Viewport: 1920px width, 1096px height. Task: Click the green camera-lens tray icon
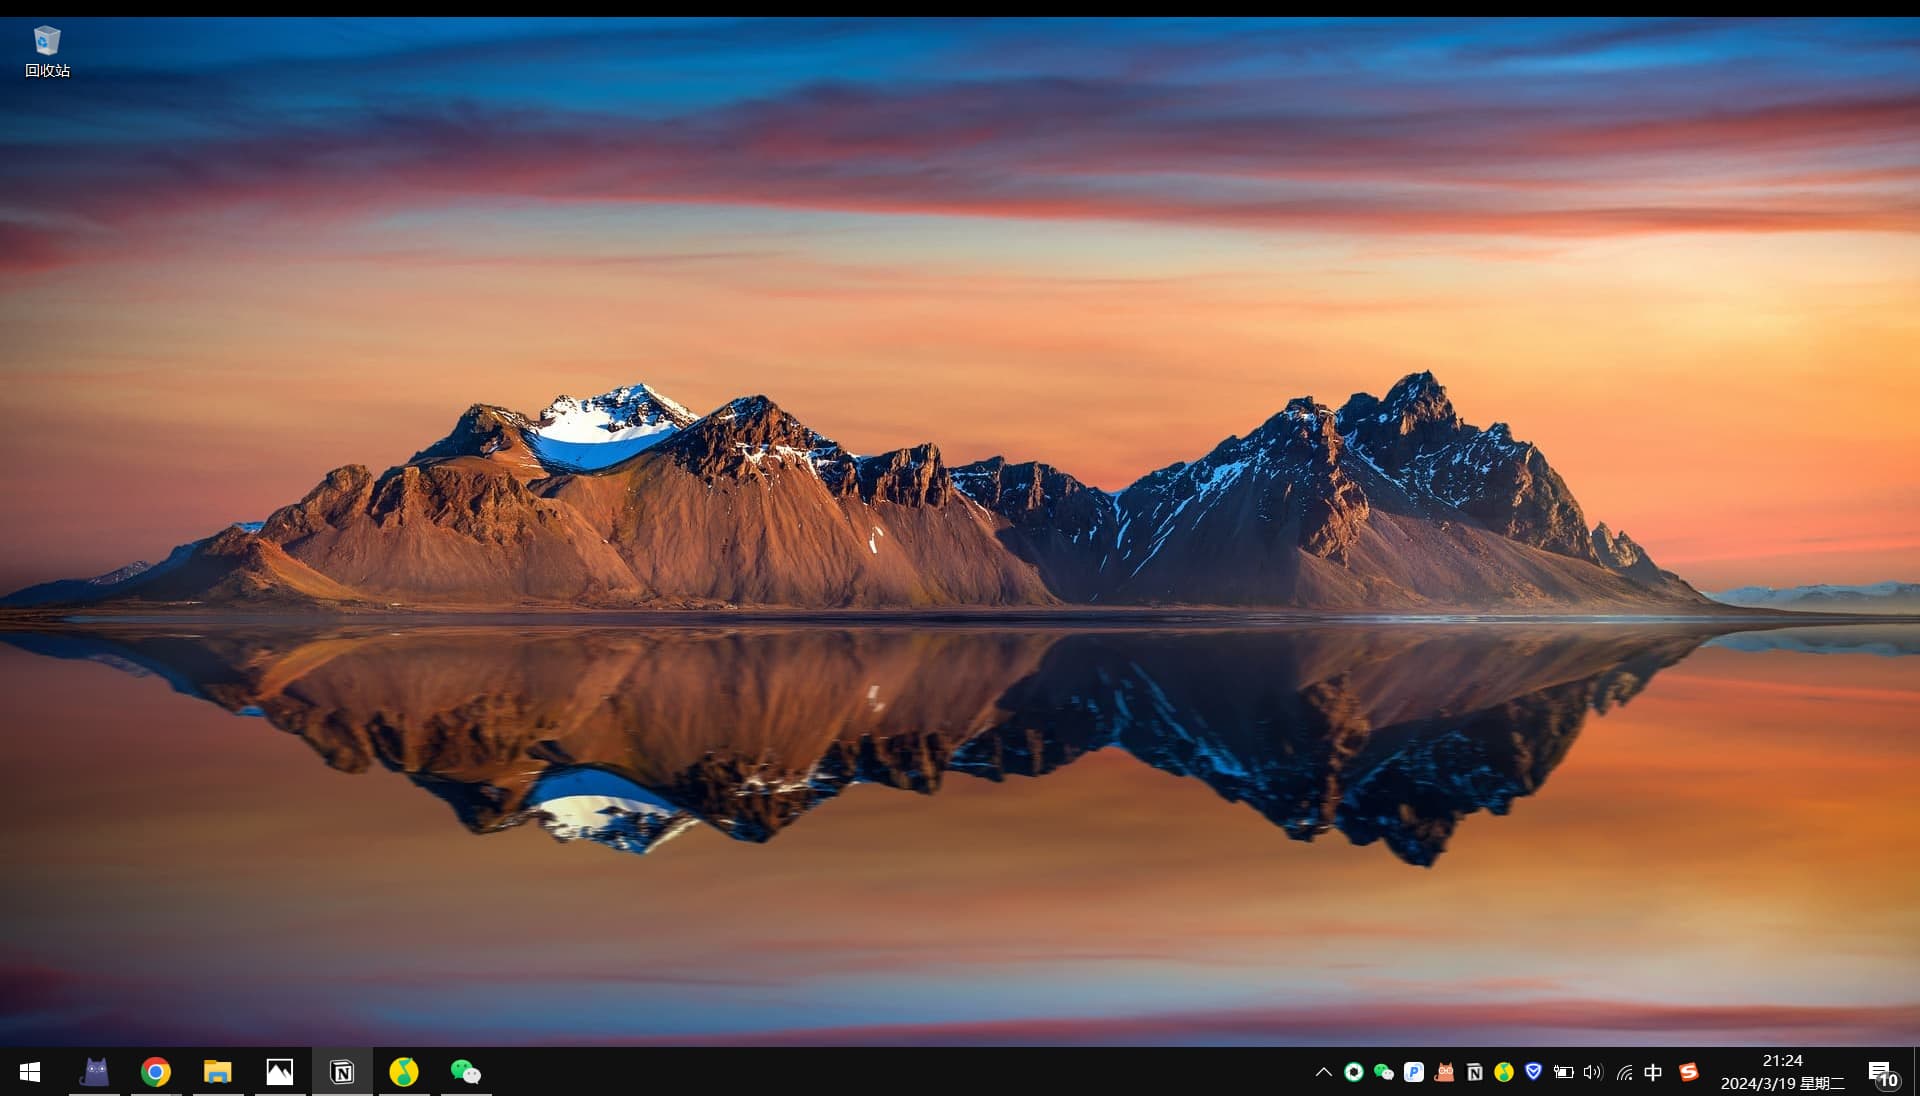pyautogui.click(x=1354, y=1072)
